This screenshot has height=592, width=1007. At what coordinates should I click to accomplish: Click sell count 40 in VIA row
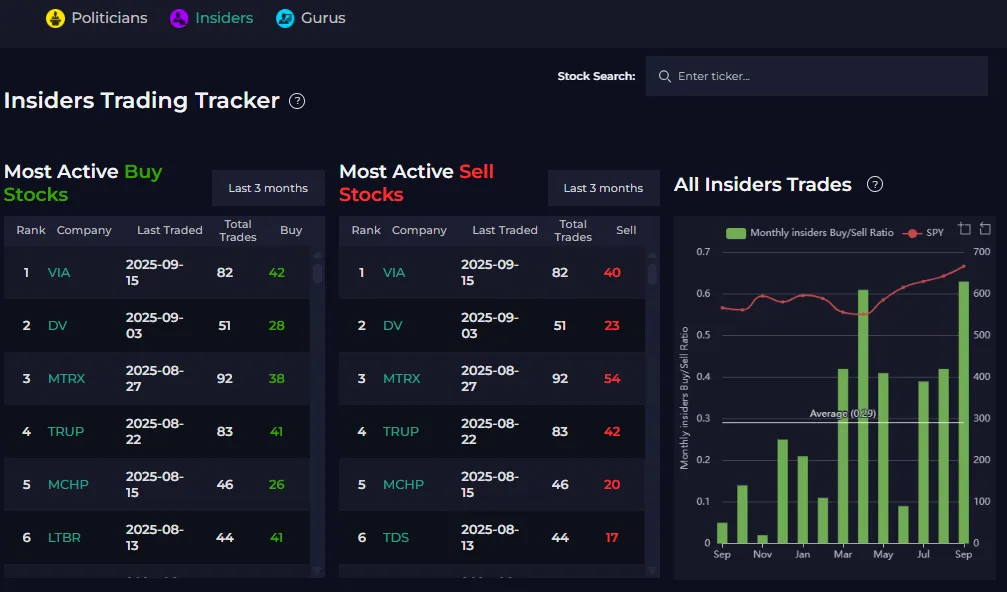pos(612,272)
